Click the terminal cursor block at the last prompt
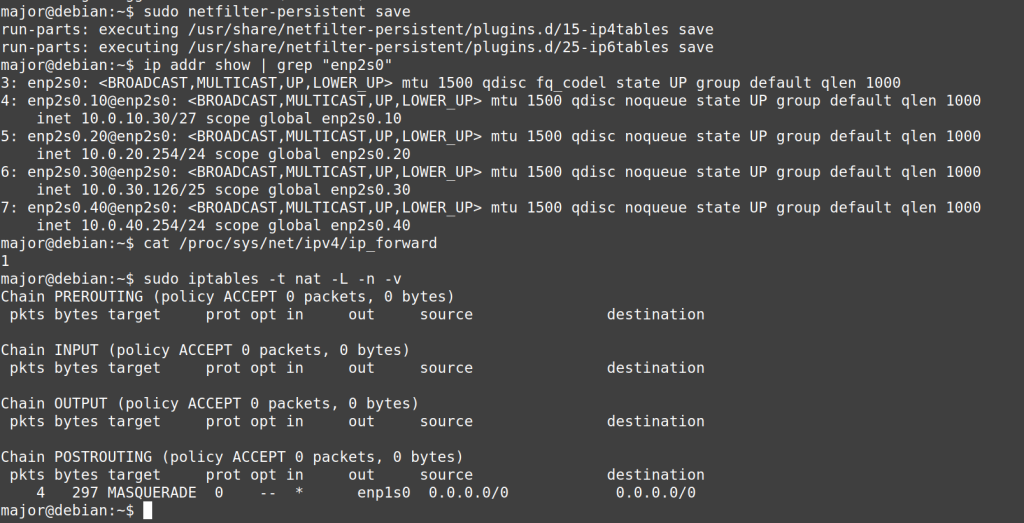Screen dimensions: 1024x523 148,511
